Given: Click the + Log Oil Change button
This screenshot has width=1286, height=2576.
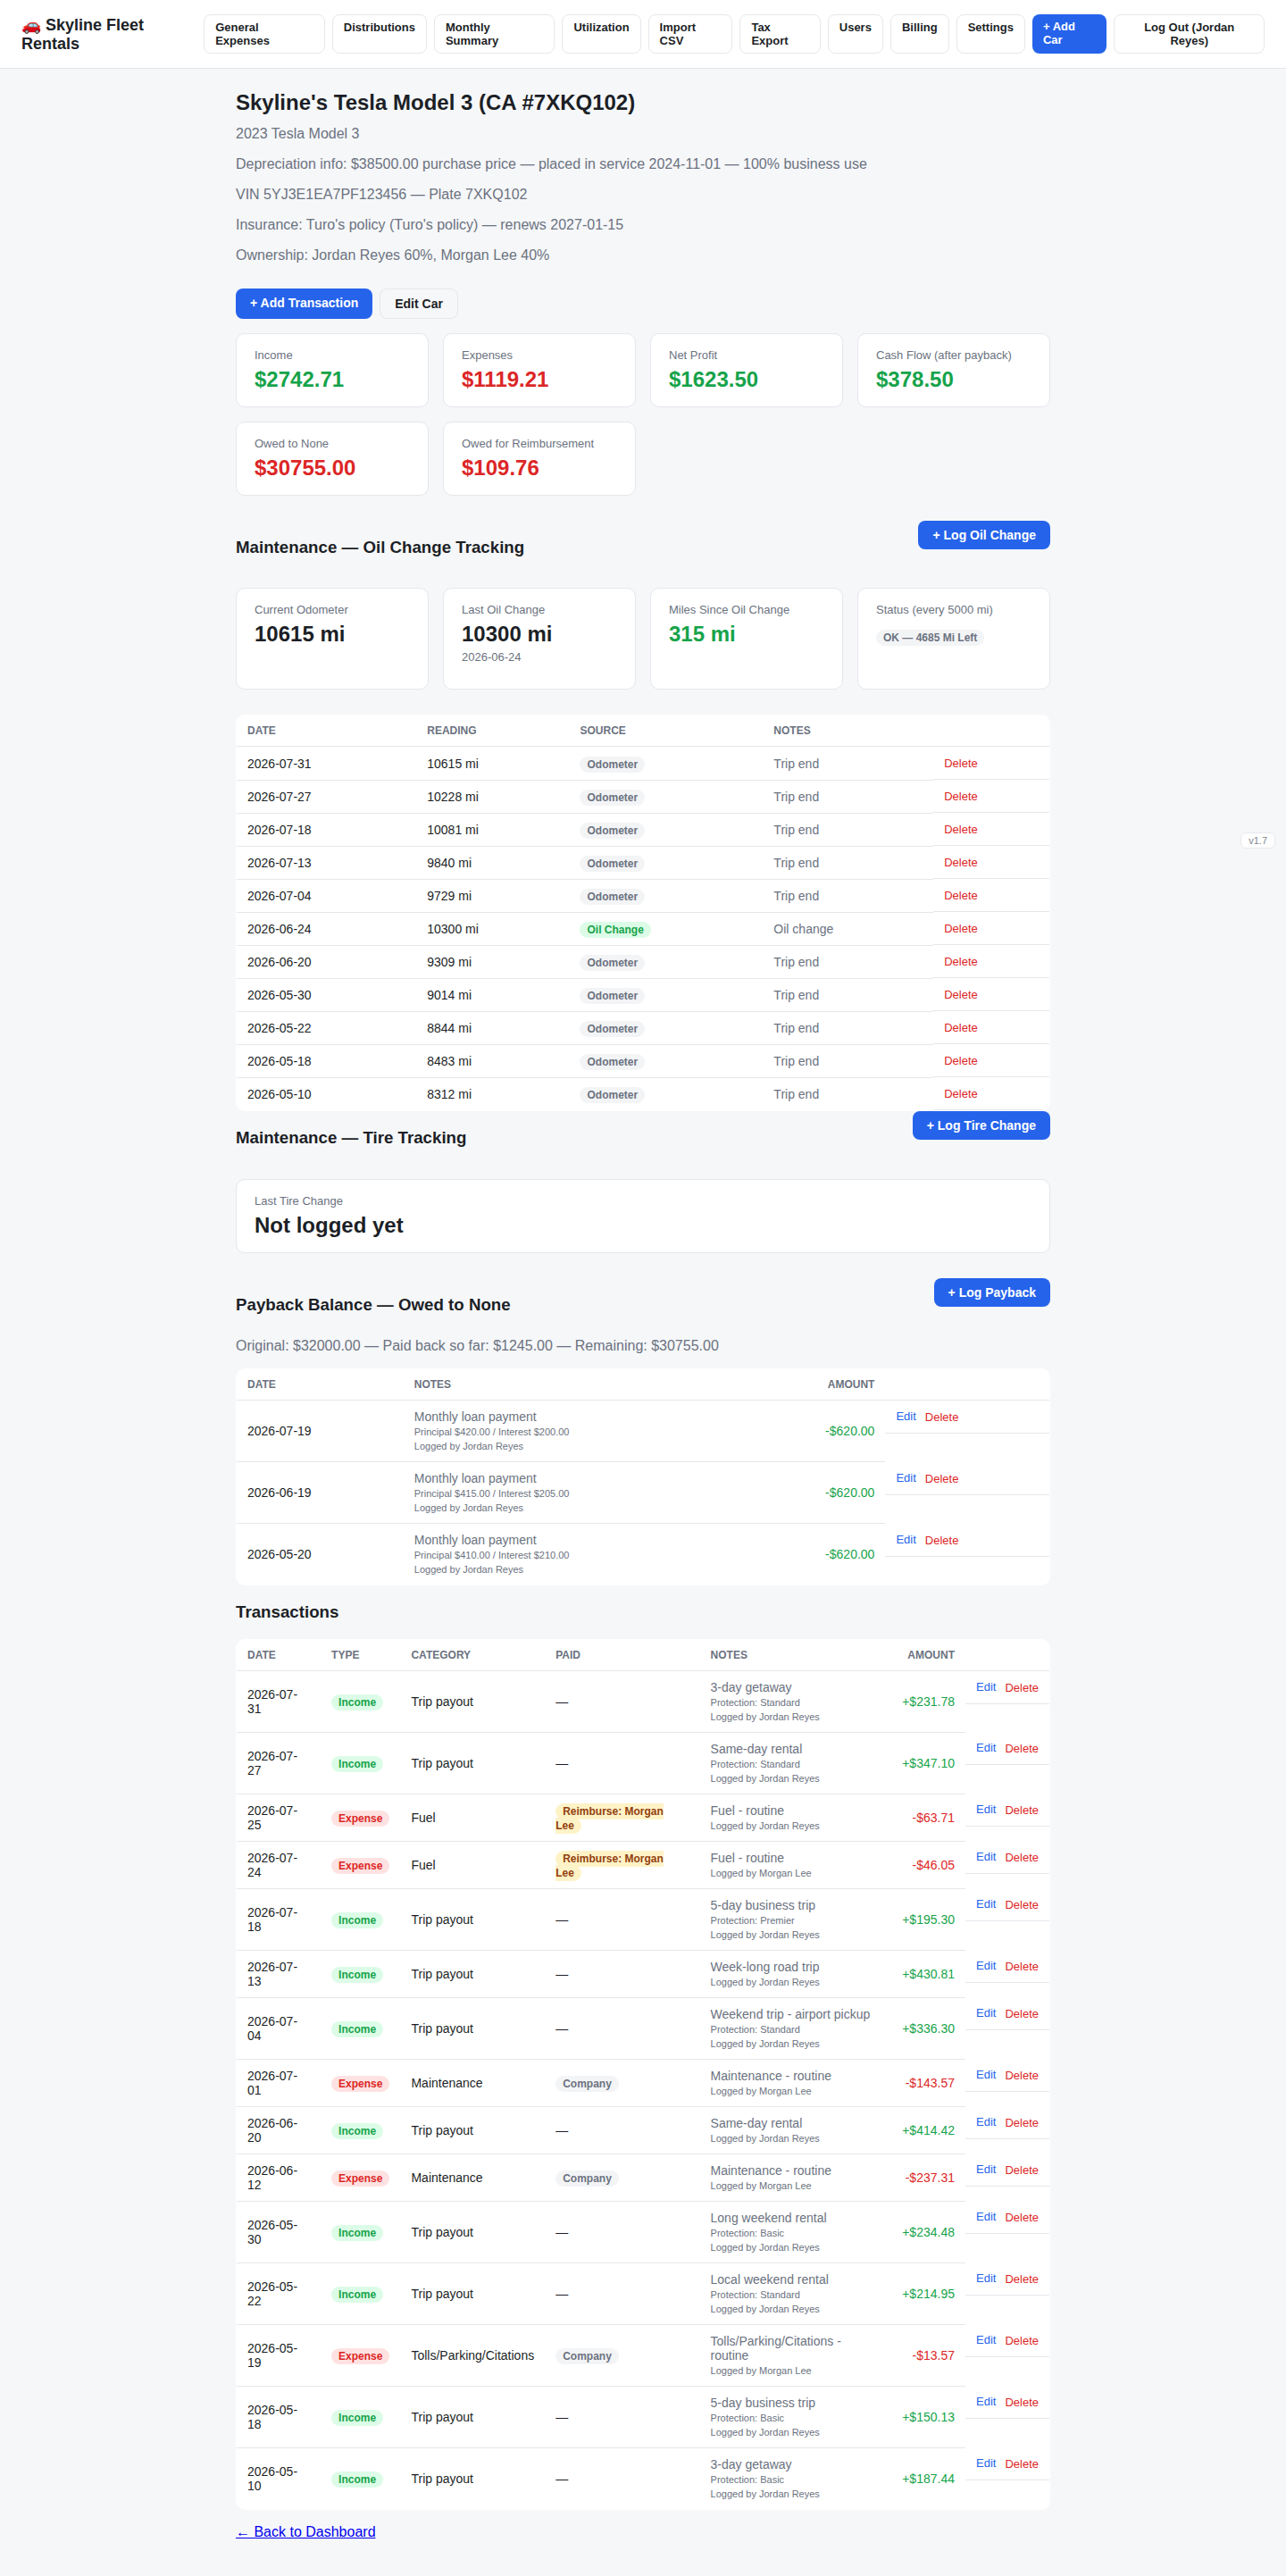Looking at the screenshot, I should point(983,535).
